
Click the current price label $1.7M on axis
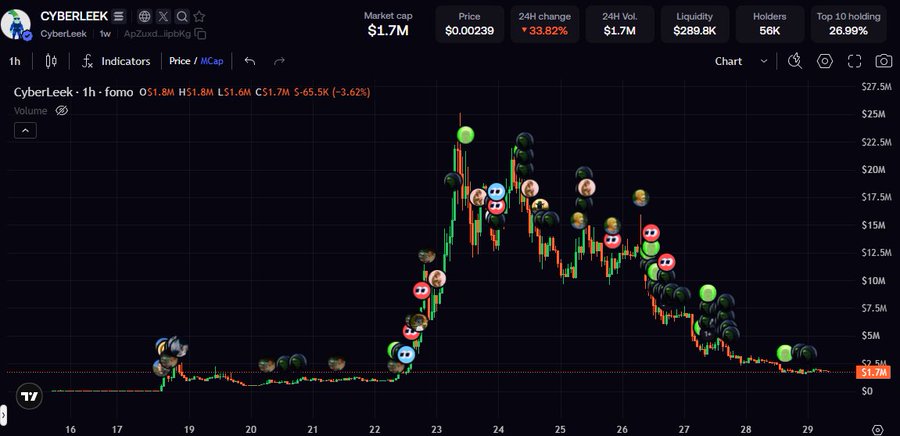(873, 373)
